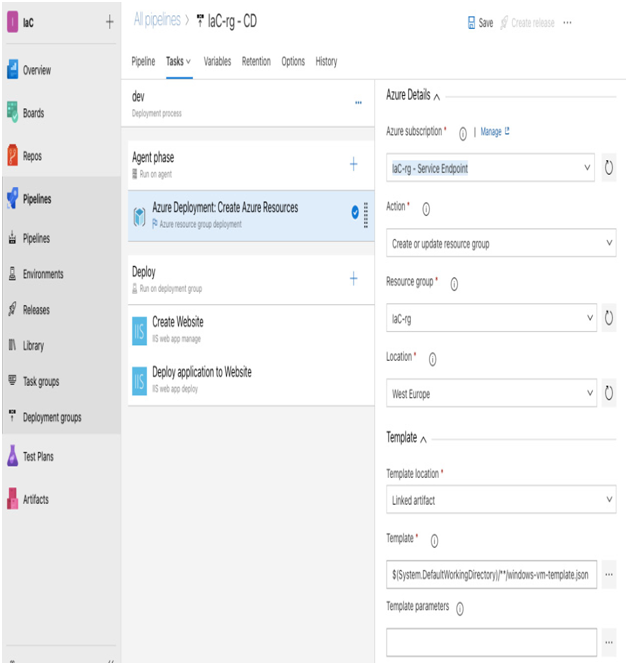Open Location West Europe dropdown

[491, 393]
